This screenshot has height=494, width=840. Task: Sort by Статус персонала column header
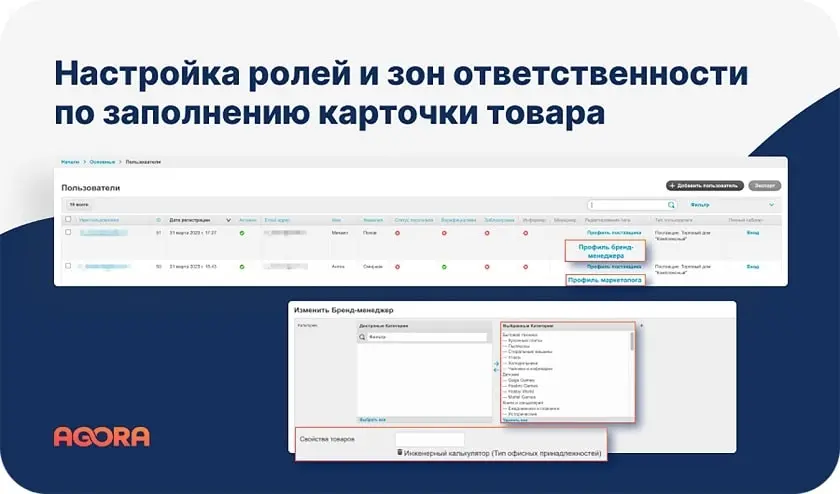pyautogui.click(x=414, y=220)
